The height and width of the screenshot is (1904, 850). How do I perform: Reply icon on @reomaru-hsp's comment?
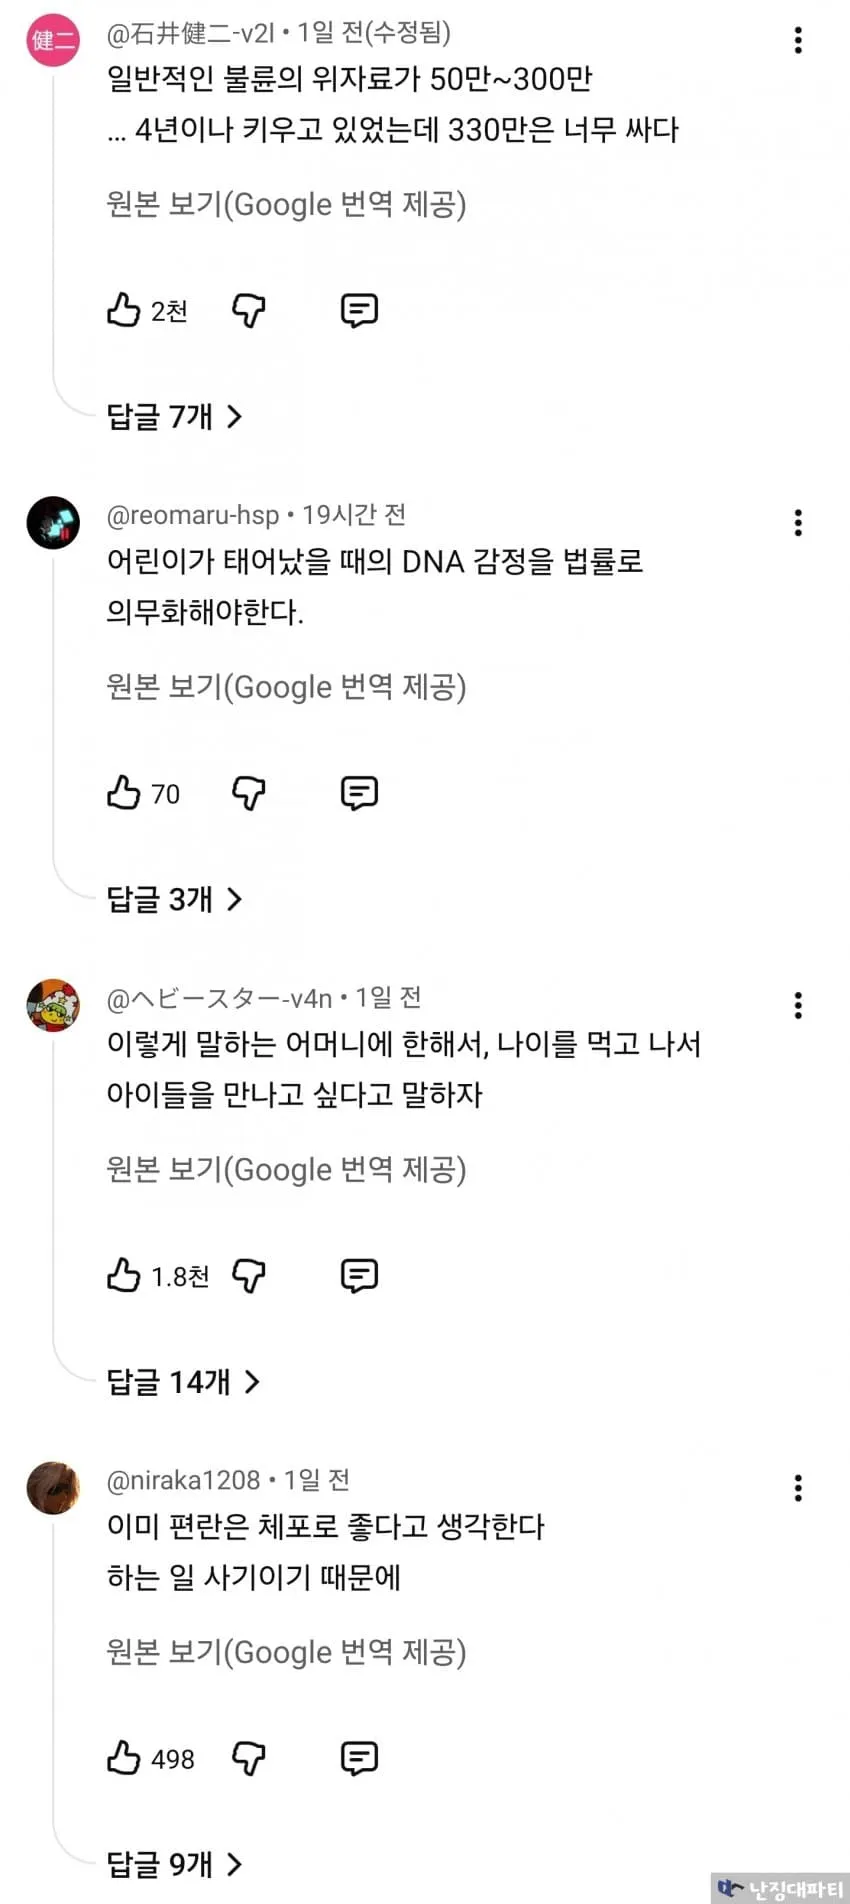tap(359, 793)
